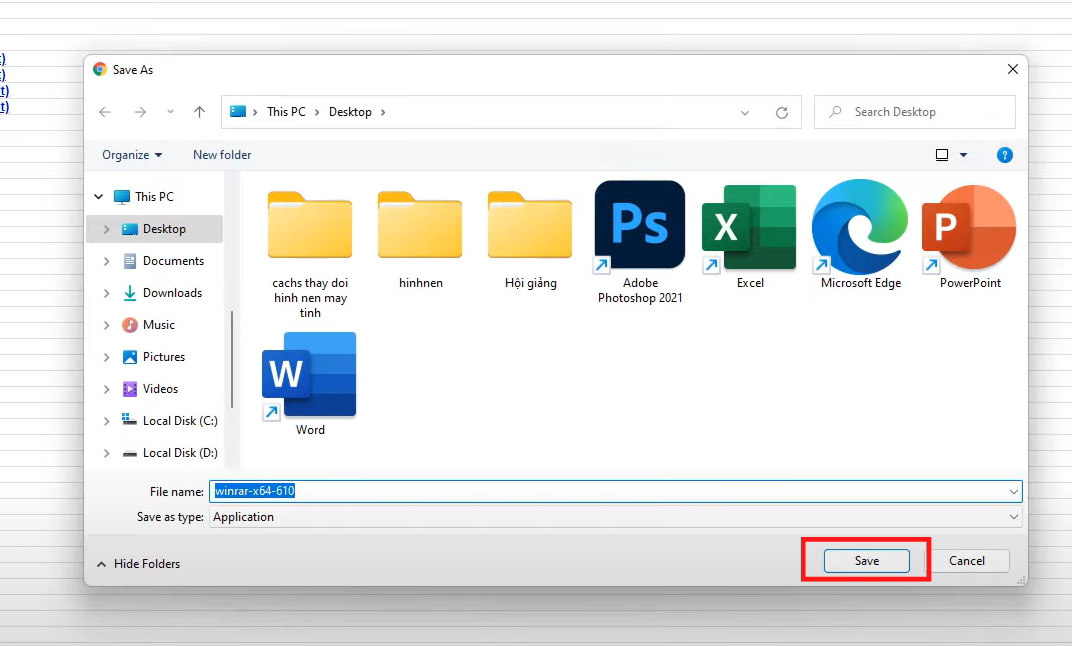Open the File name dropdown arrow
This screenshot has width=1072, height=646.
coord(1013,492)
